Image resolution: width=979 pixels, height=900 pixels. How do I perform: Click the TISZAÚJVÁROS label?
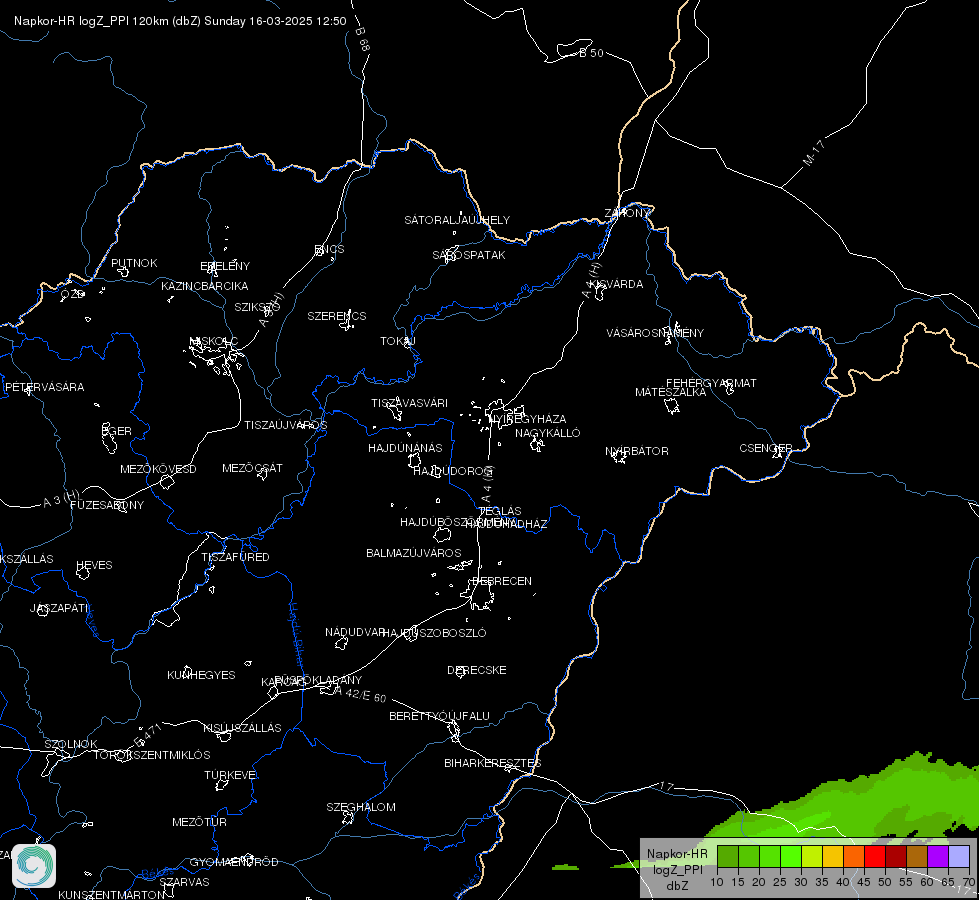[x=285, y=425]
